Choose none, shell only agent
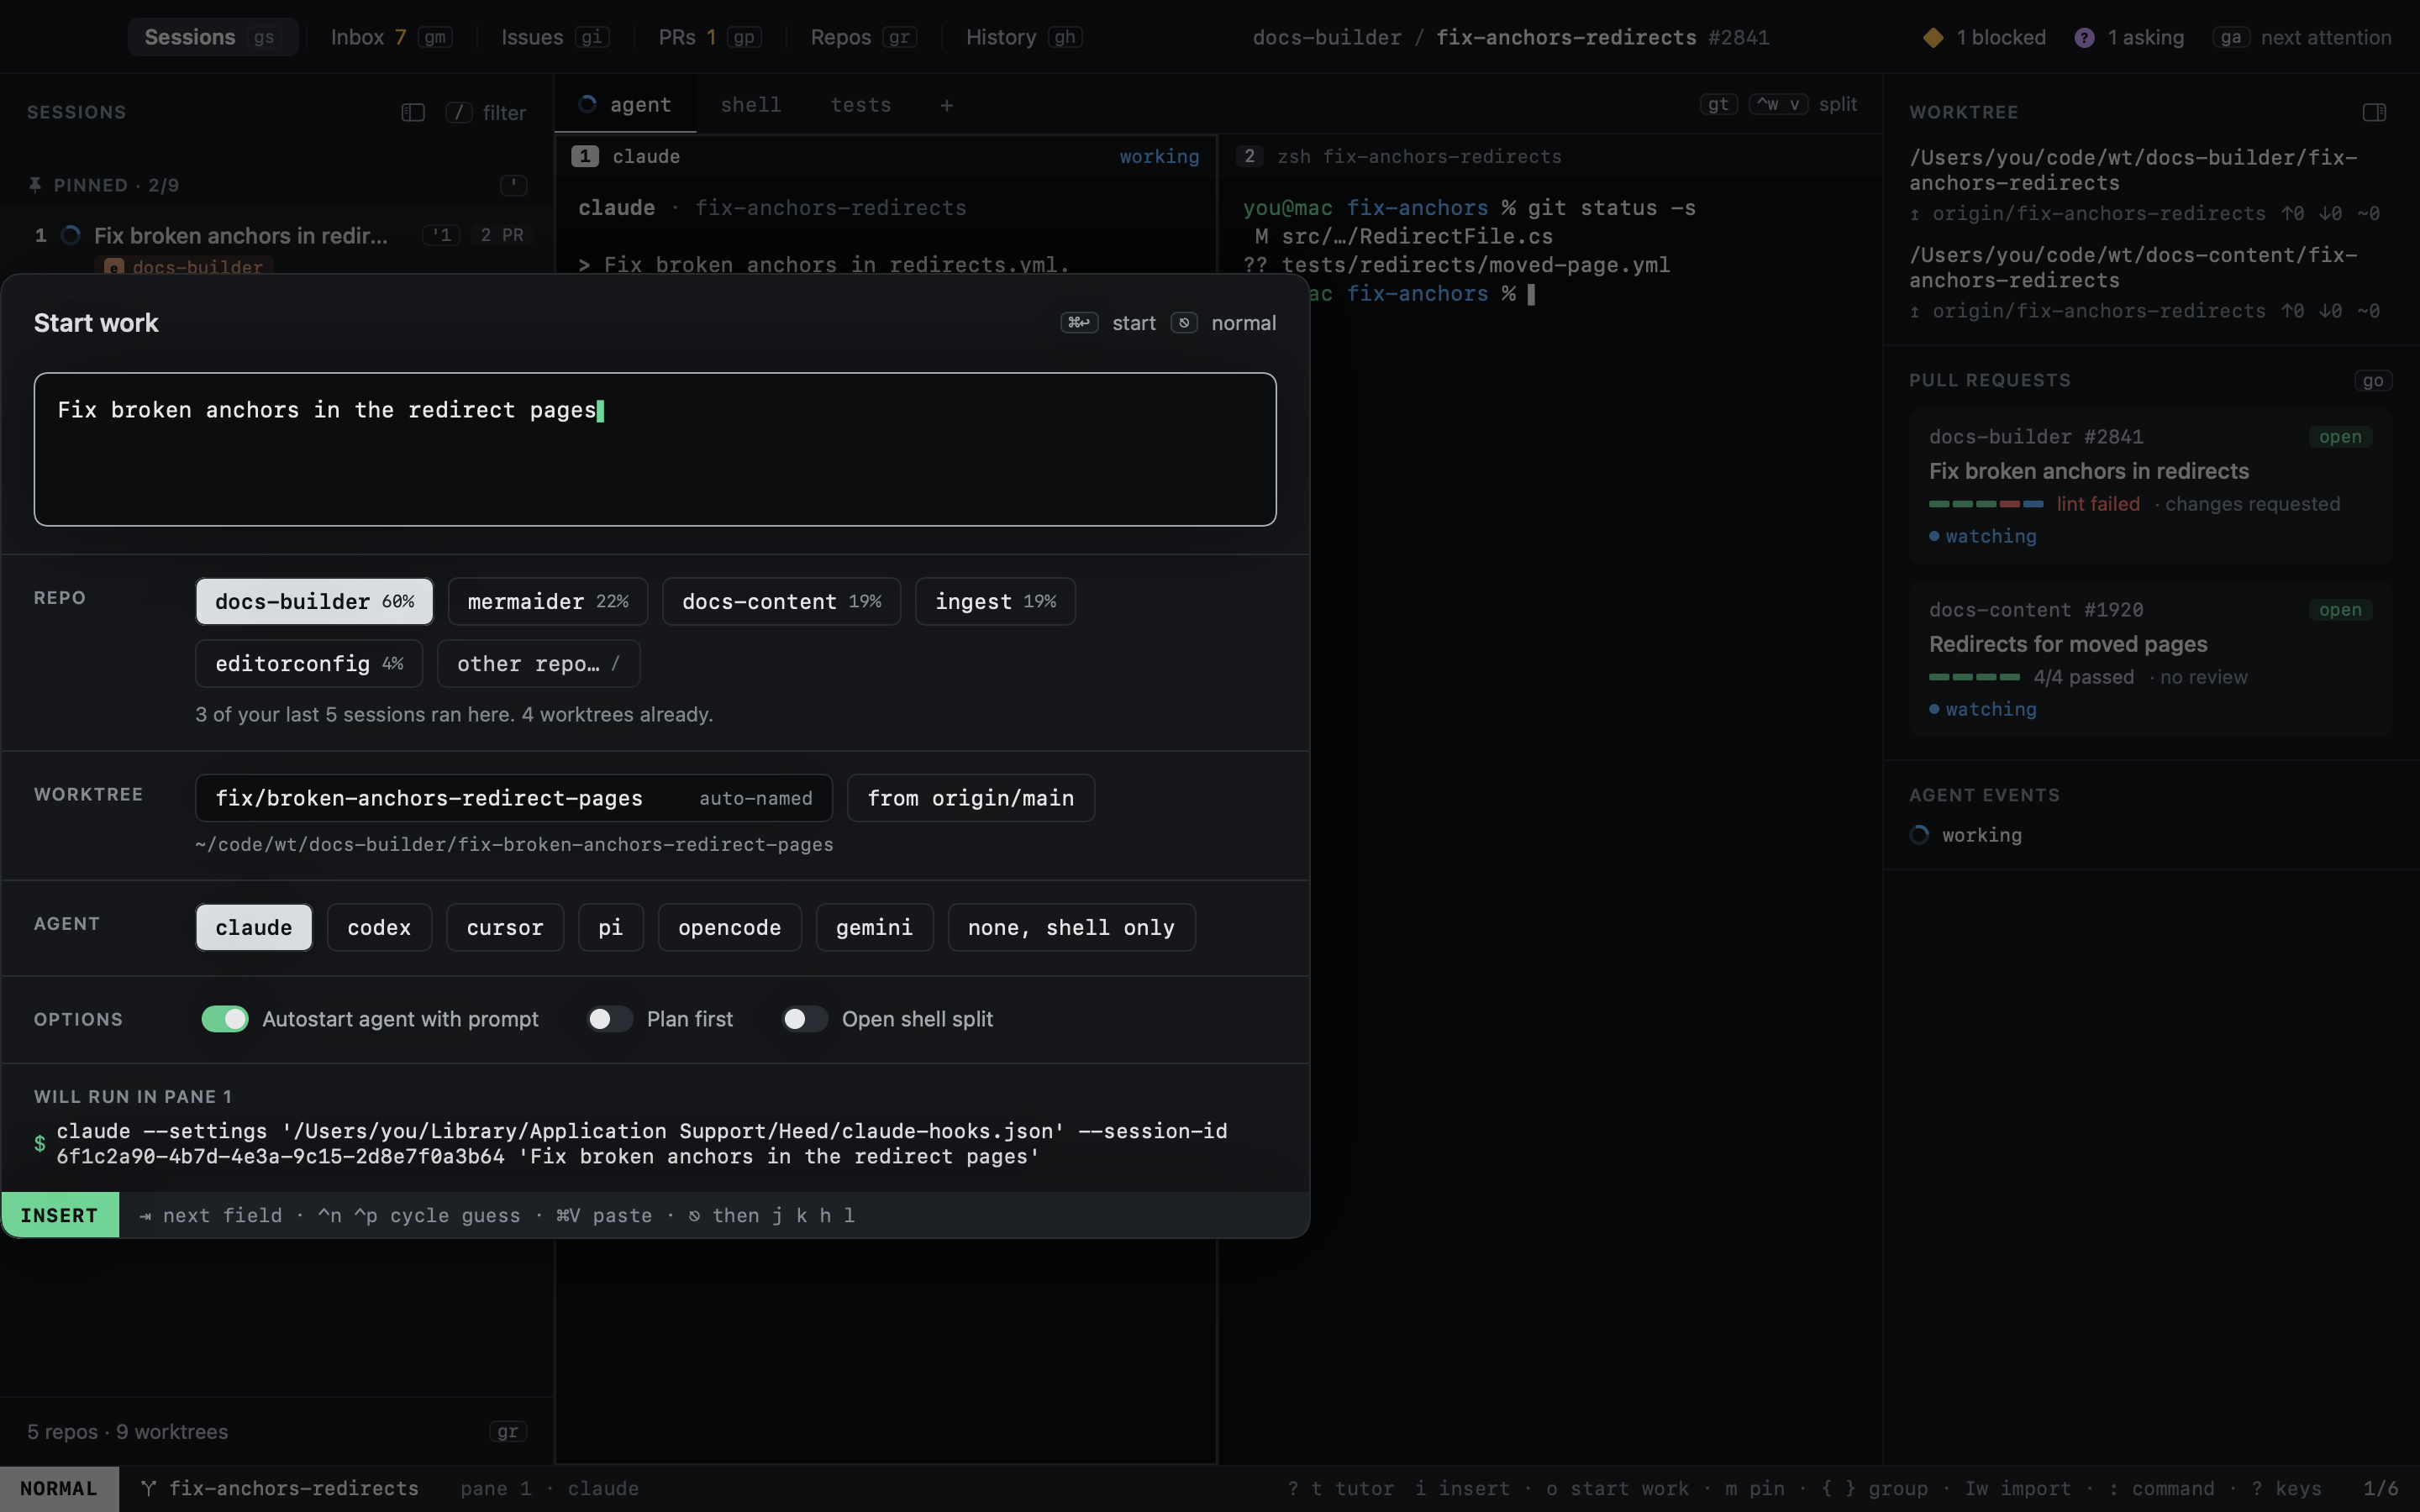 click(x=1071, y=927)
